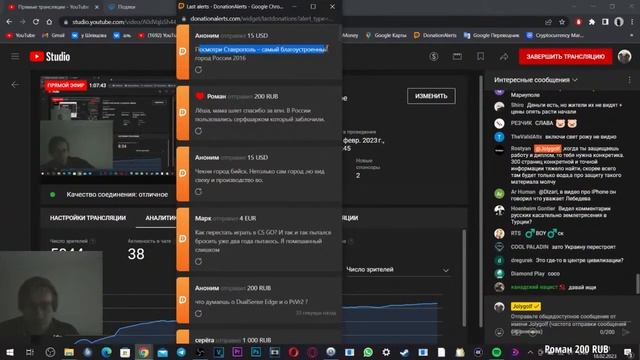
Task: Open the YouTube bookmark in bookmarks bar
Action: click(20, 36)
